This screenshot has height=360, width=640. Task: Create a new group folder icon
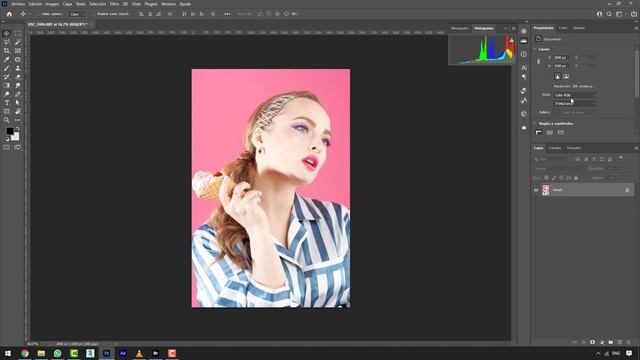coord(611,342)
